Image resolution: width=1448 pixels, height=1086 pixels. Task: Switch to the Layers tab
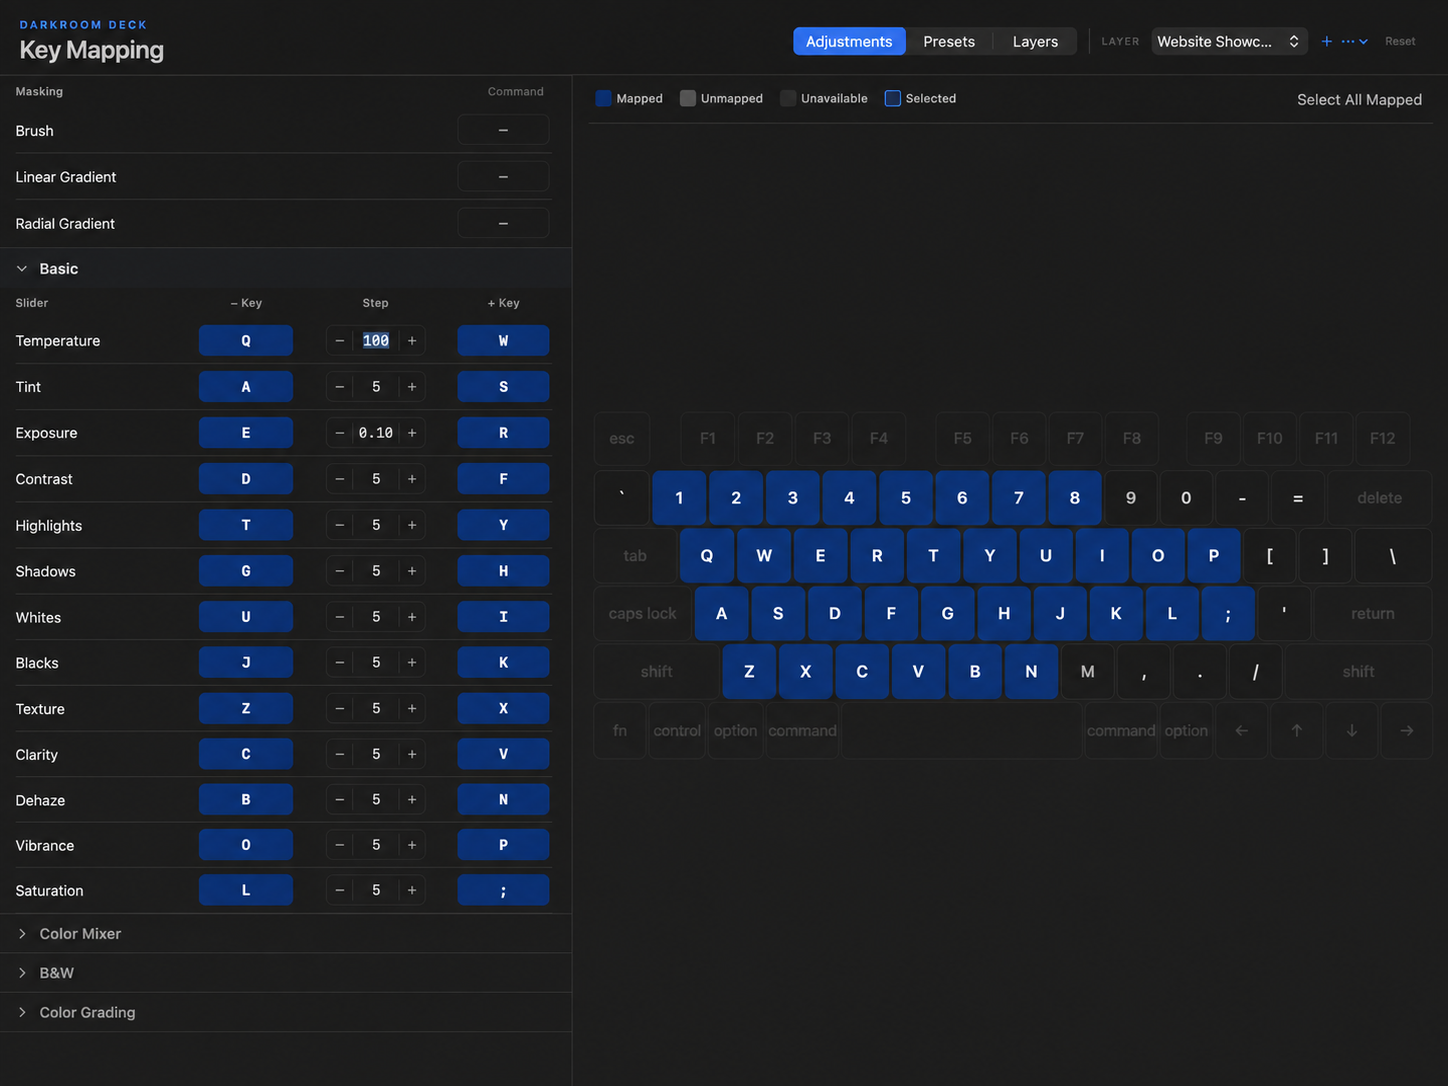pos(1035,41)
